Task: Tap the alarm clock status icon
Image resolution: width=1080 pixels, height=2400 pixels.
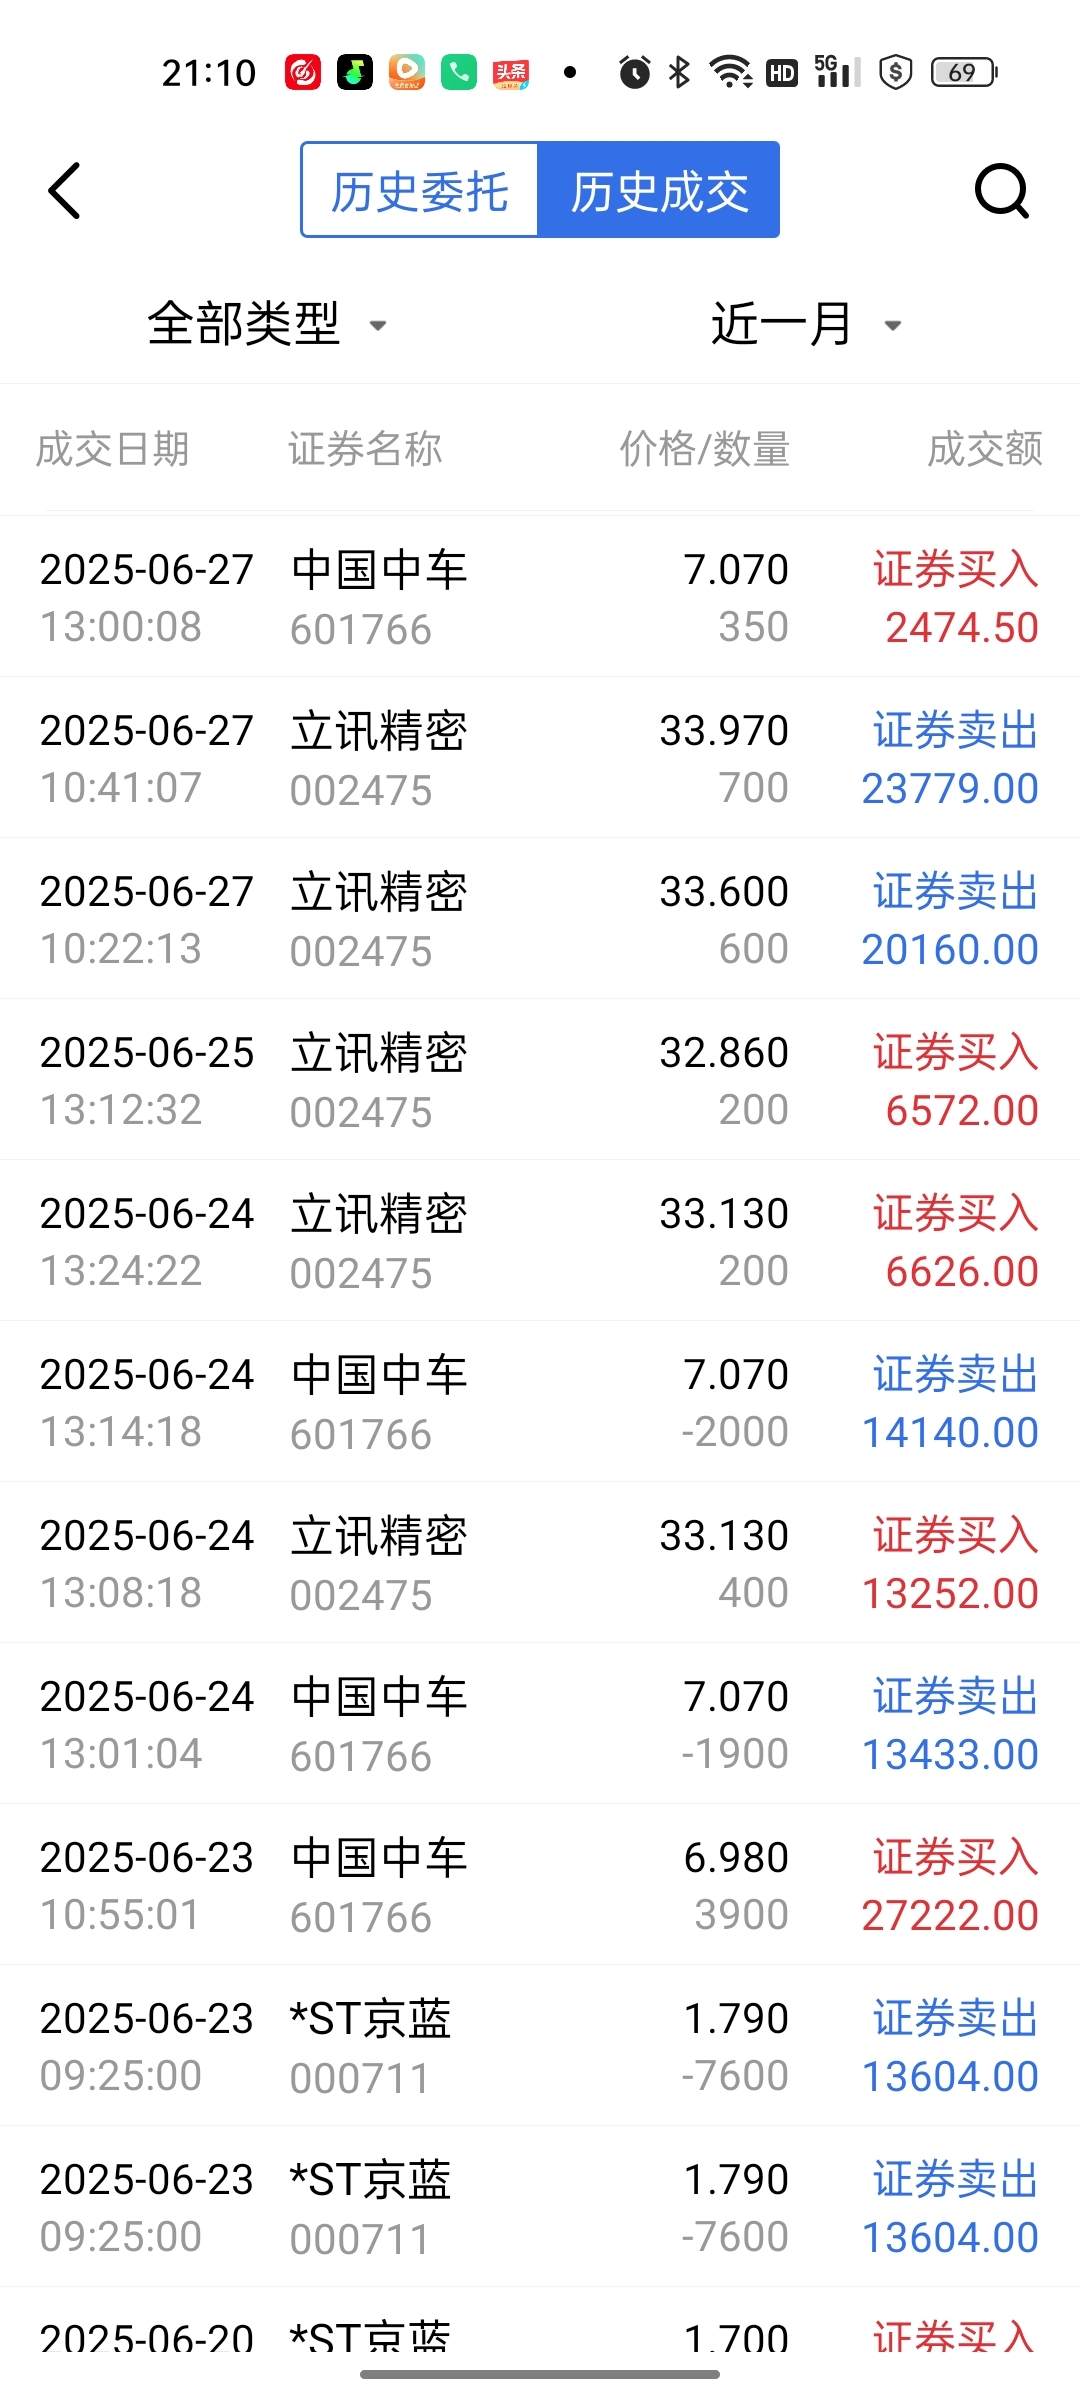Action: pyautogui.click(x=634, y=72)
